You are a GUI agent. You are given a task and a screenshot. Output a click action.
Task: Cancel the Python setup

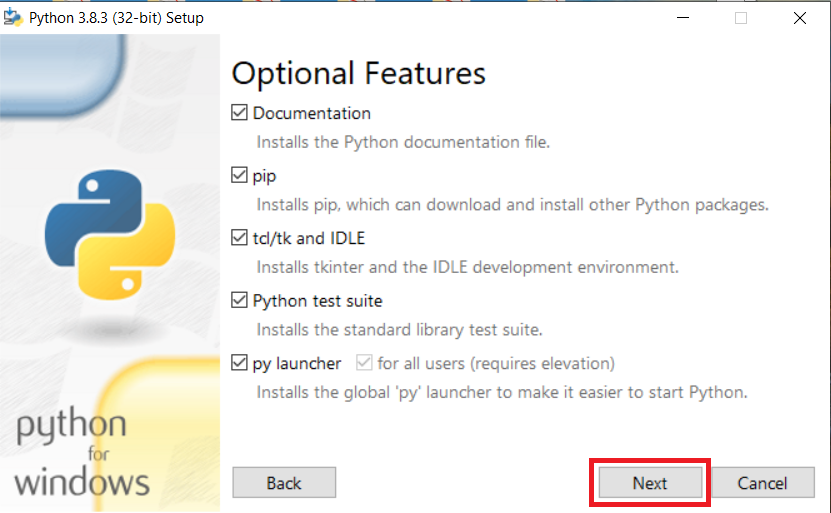763,483
